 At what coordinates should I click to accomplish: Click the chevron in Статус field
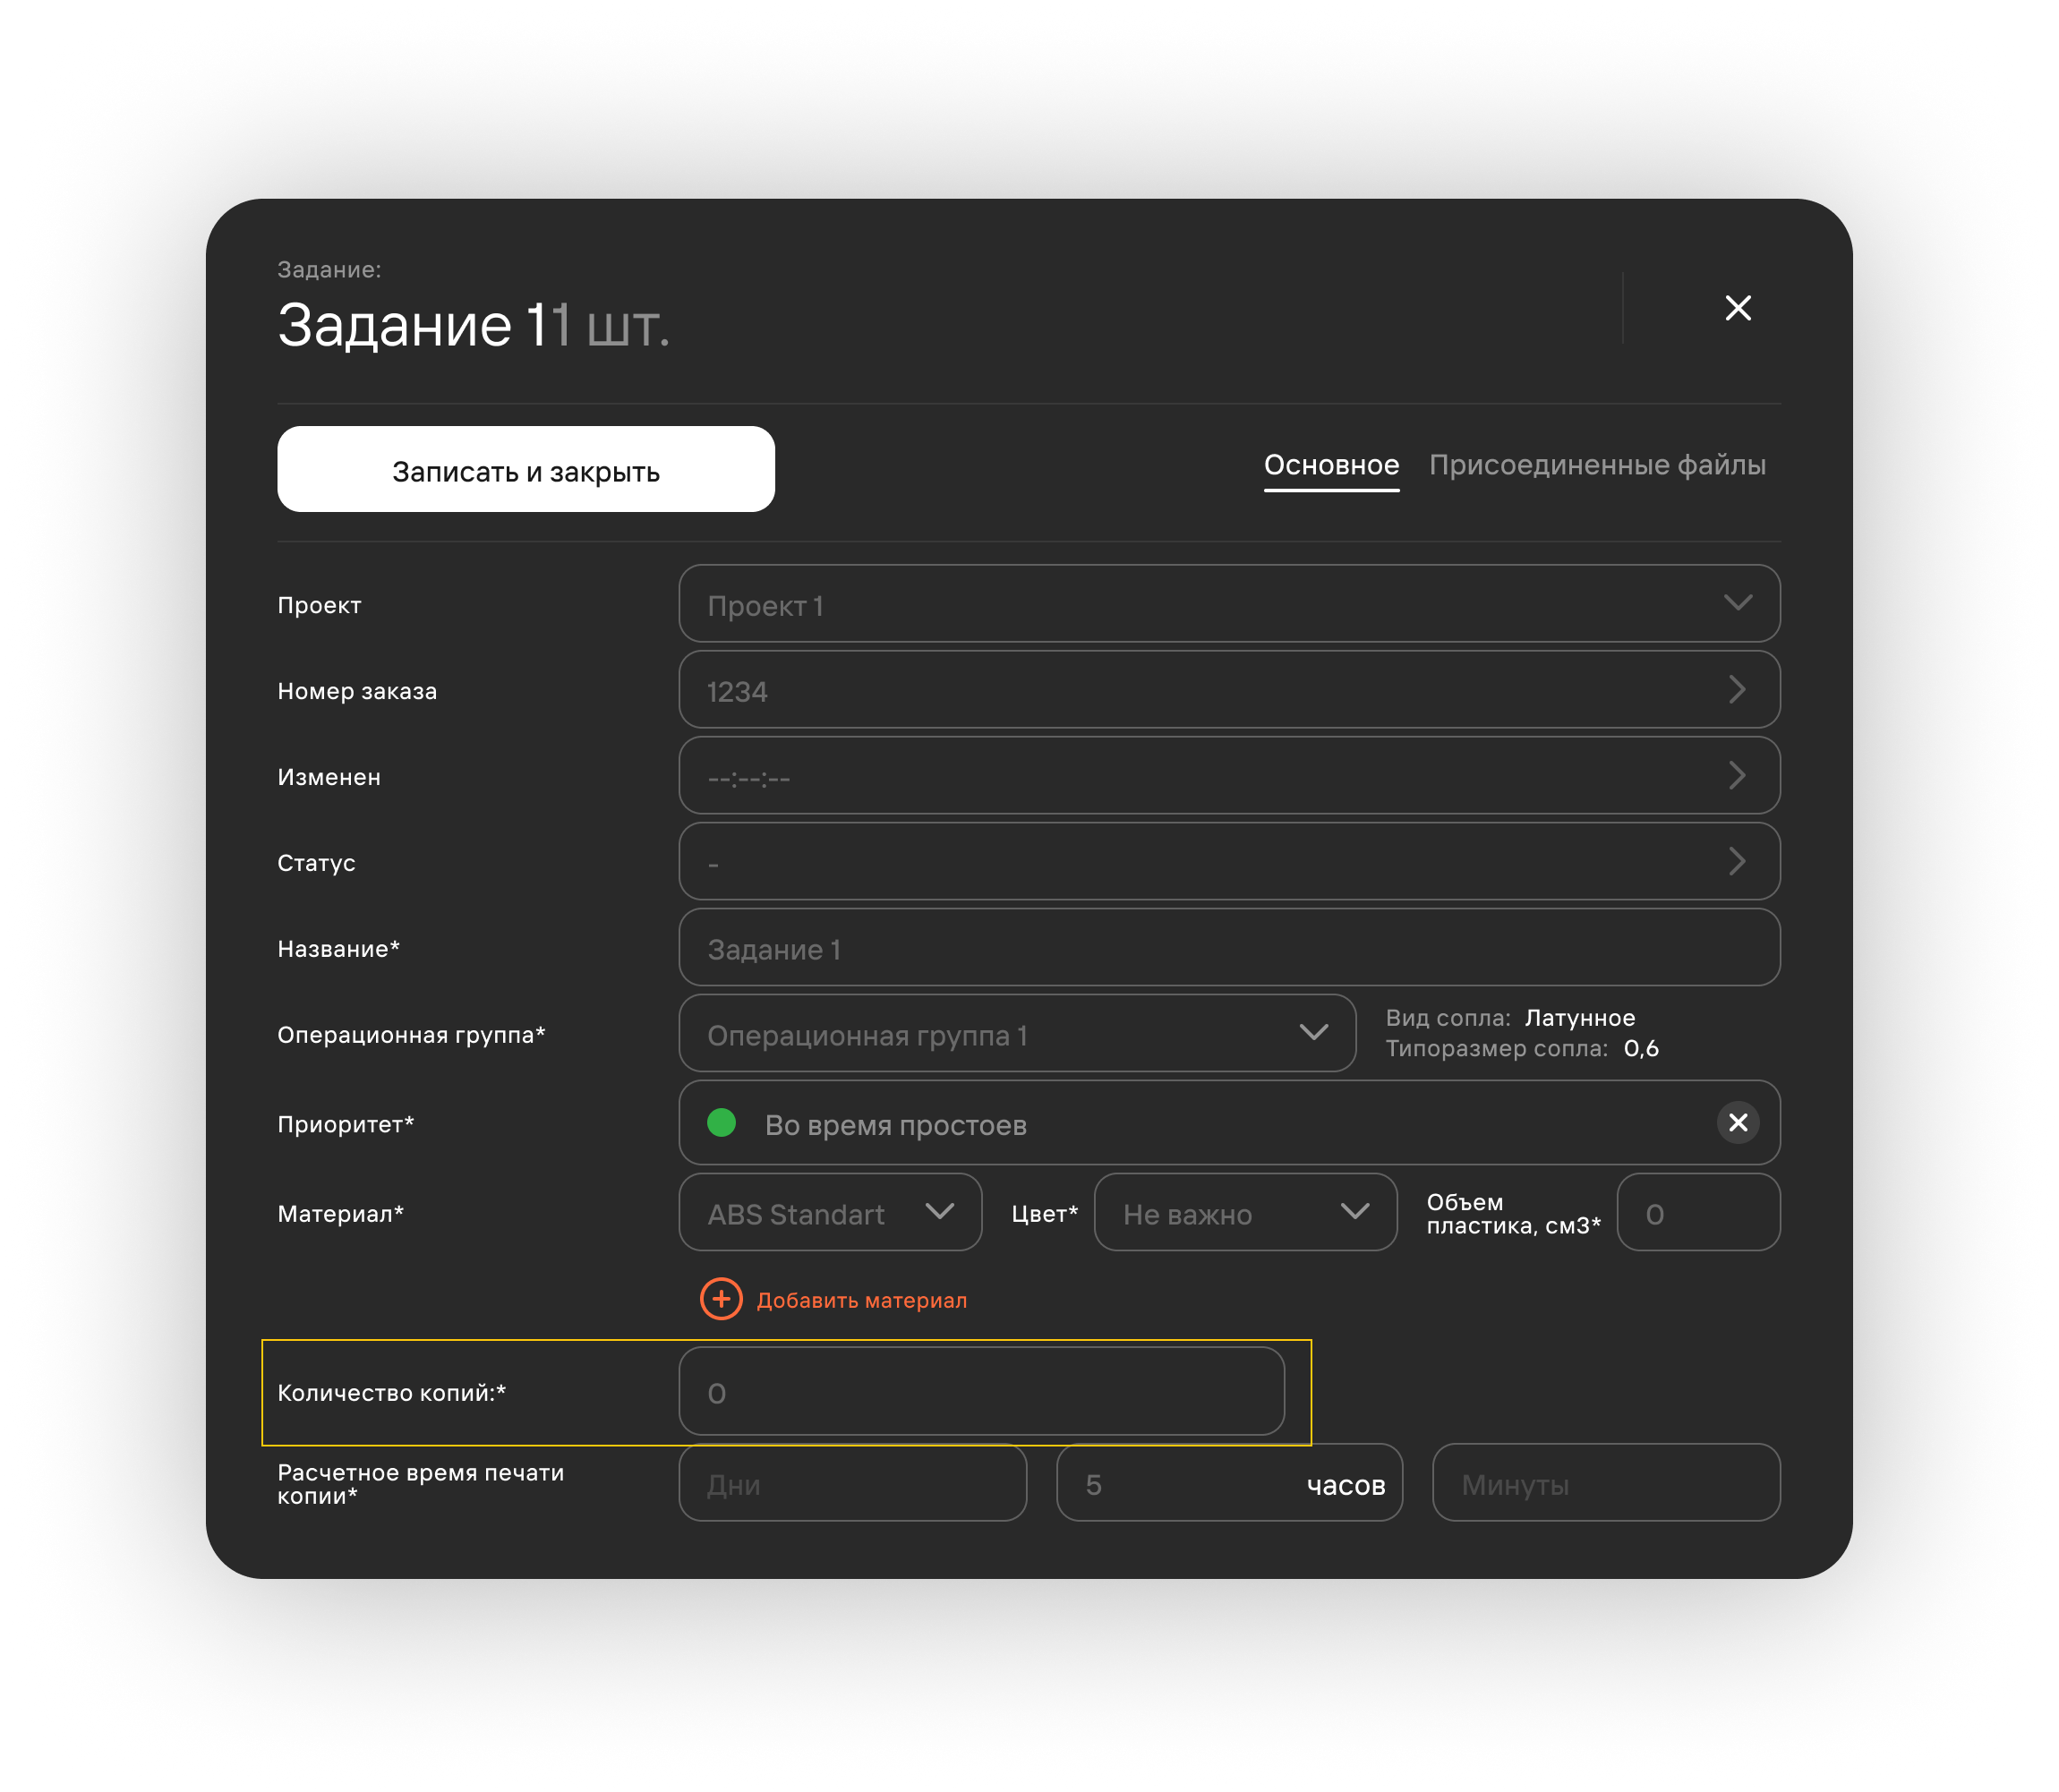click(1737, 861)
